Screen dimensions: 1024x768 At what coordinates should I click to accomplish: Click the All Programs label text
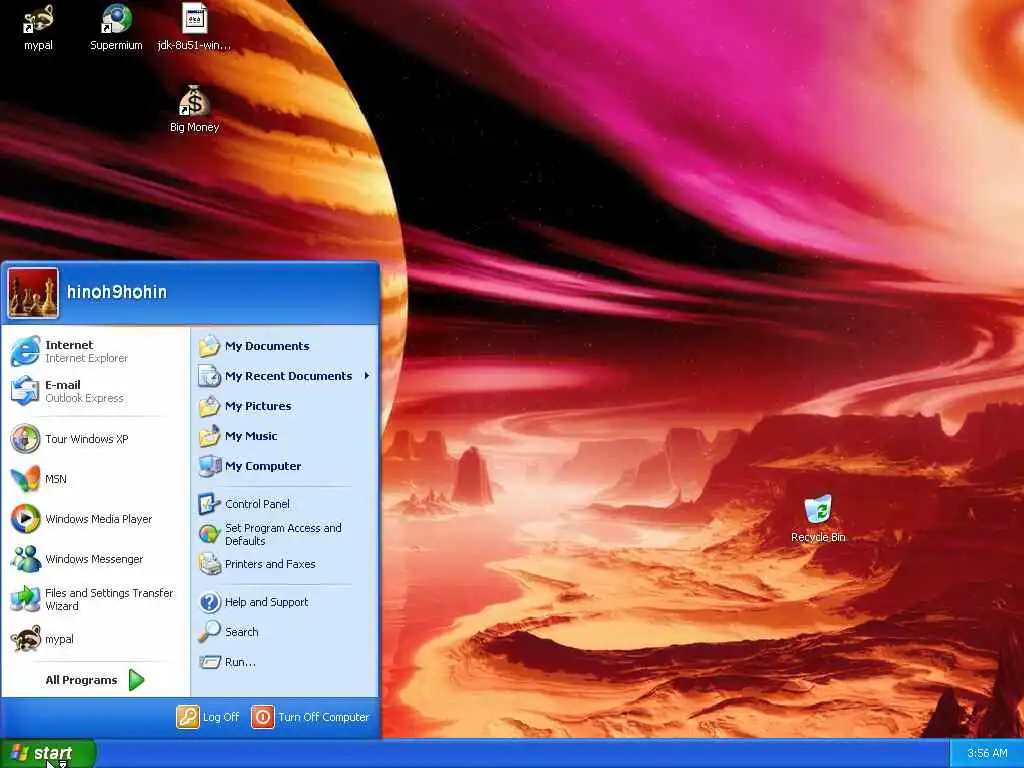(81, 680)
